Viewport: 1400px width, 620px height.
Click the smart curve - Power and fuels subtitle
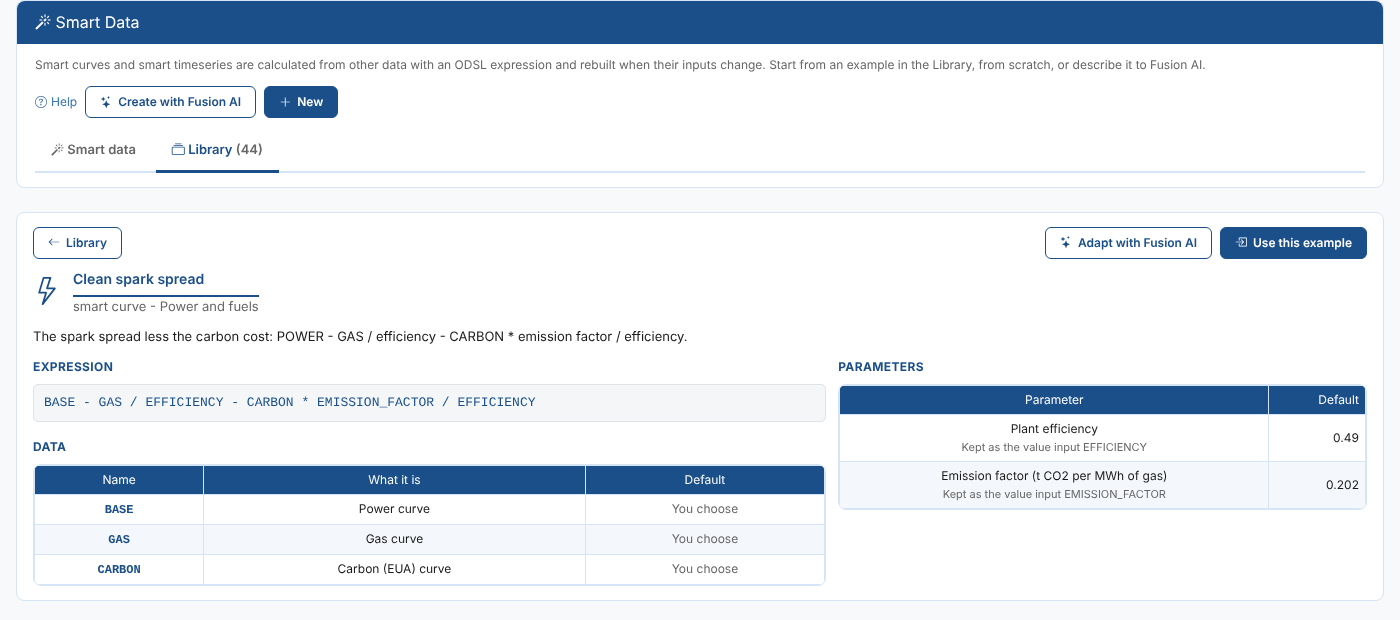166,306
